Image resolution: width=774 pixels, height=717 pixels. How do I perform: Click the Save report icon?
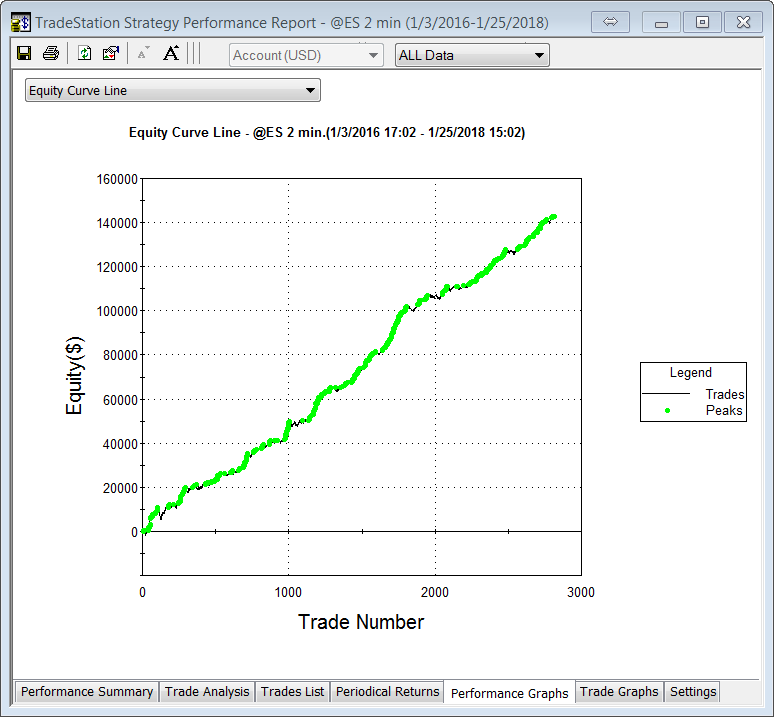coord(24,54)
